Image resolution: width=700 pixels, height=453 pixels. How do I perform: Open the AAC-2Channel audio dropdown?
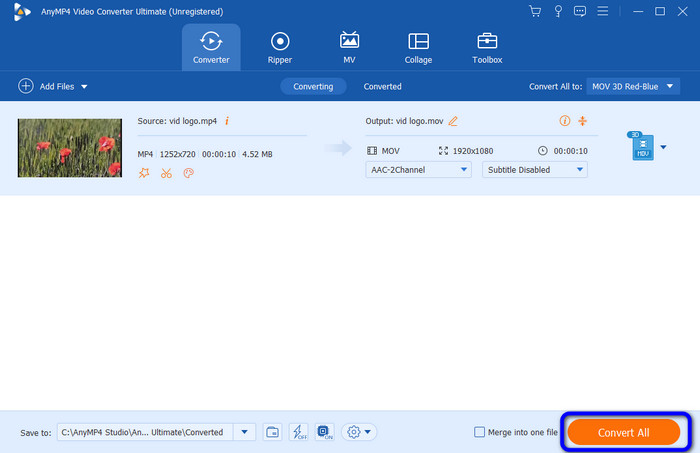click(418, 170)
